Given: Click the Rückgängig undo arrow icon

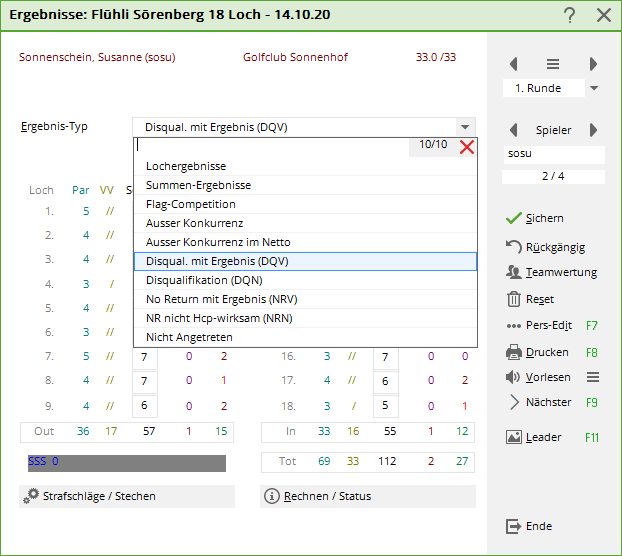Looking at the screenshot, I should (x=514, y=247).
